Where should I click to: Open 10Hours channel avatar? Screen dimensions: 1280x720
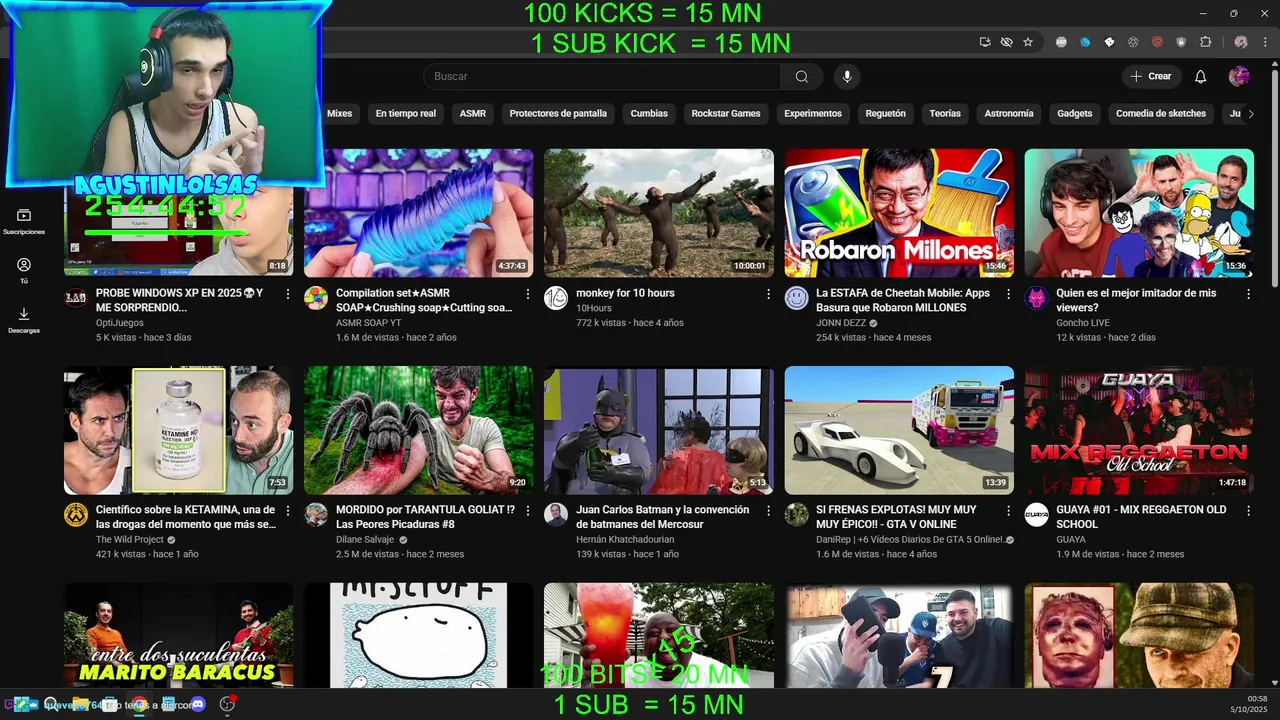(x=556, y=298)
